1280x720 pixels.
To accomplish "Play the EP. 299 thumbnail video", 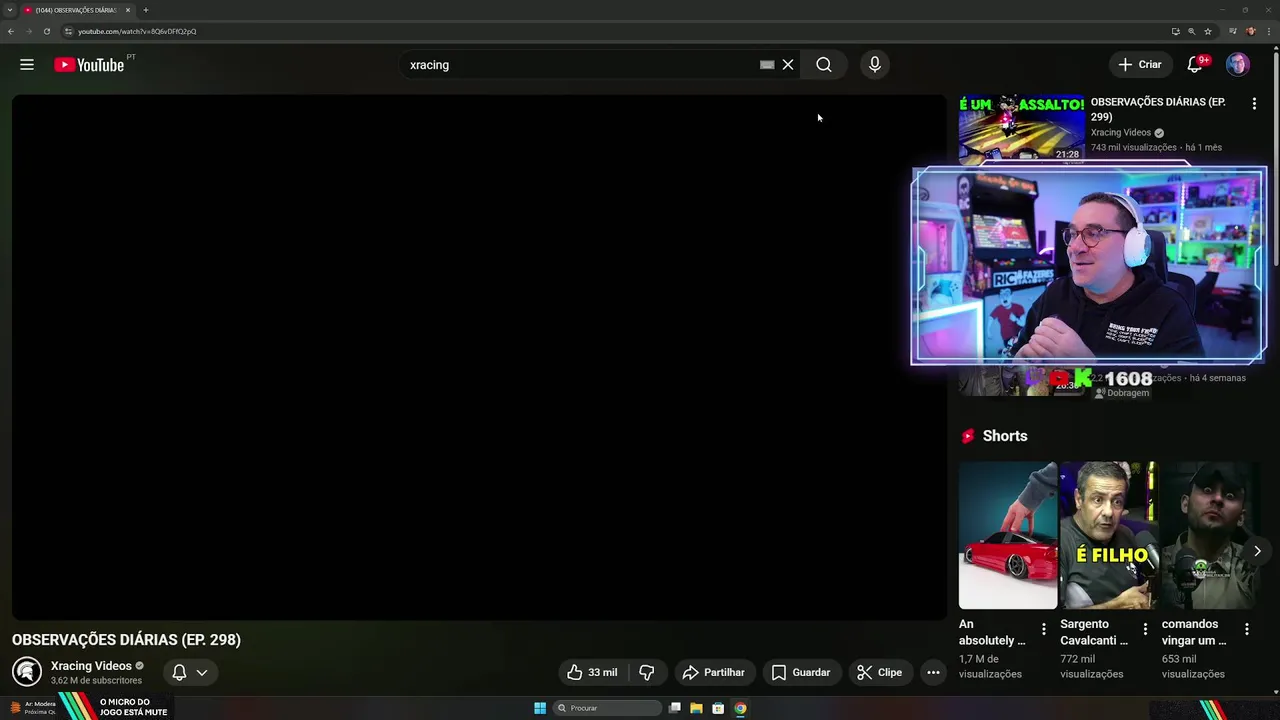I will click(x=1021, y=129).
